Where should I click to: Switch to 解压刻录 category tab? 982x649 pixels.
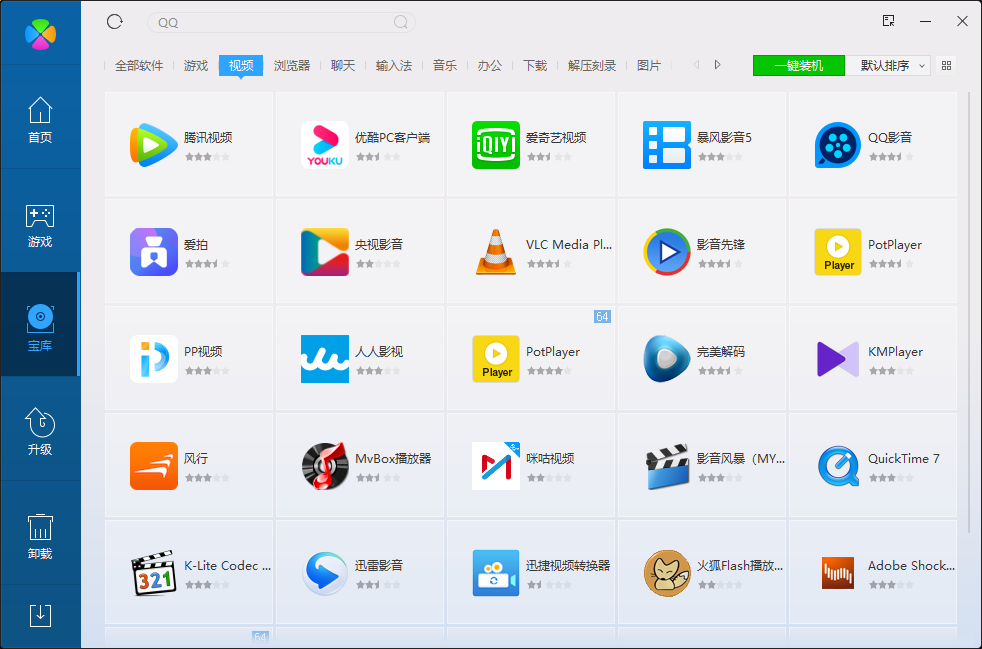(592, 65)
